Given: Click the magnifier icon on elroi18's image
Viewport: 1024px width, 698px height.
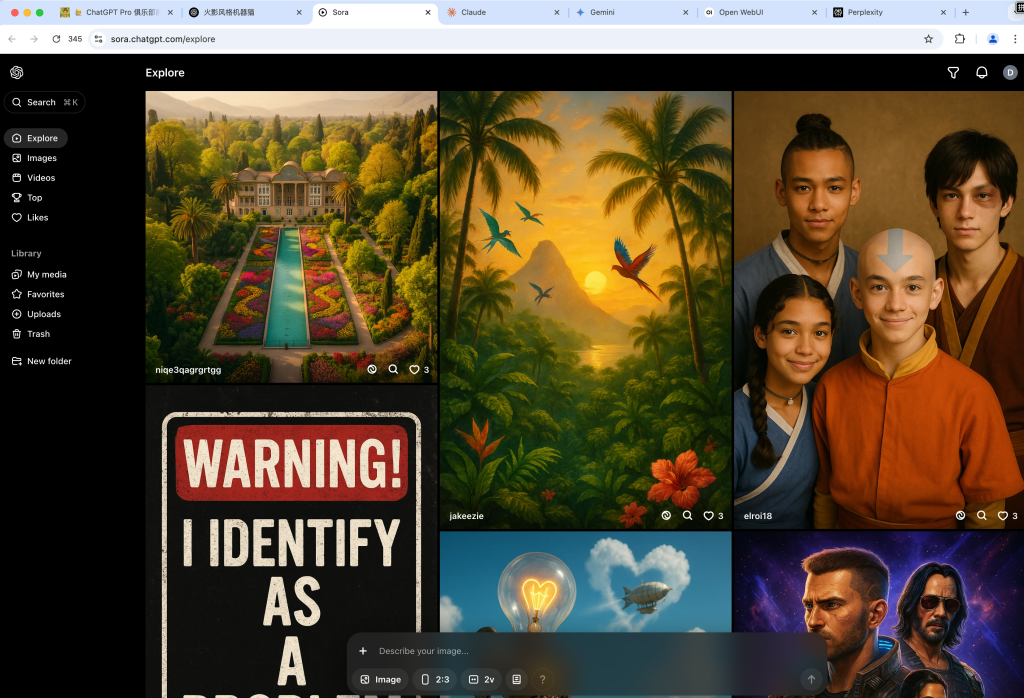Looking at the screenshot, I should [981, 516].
